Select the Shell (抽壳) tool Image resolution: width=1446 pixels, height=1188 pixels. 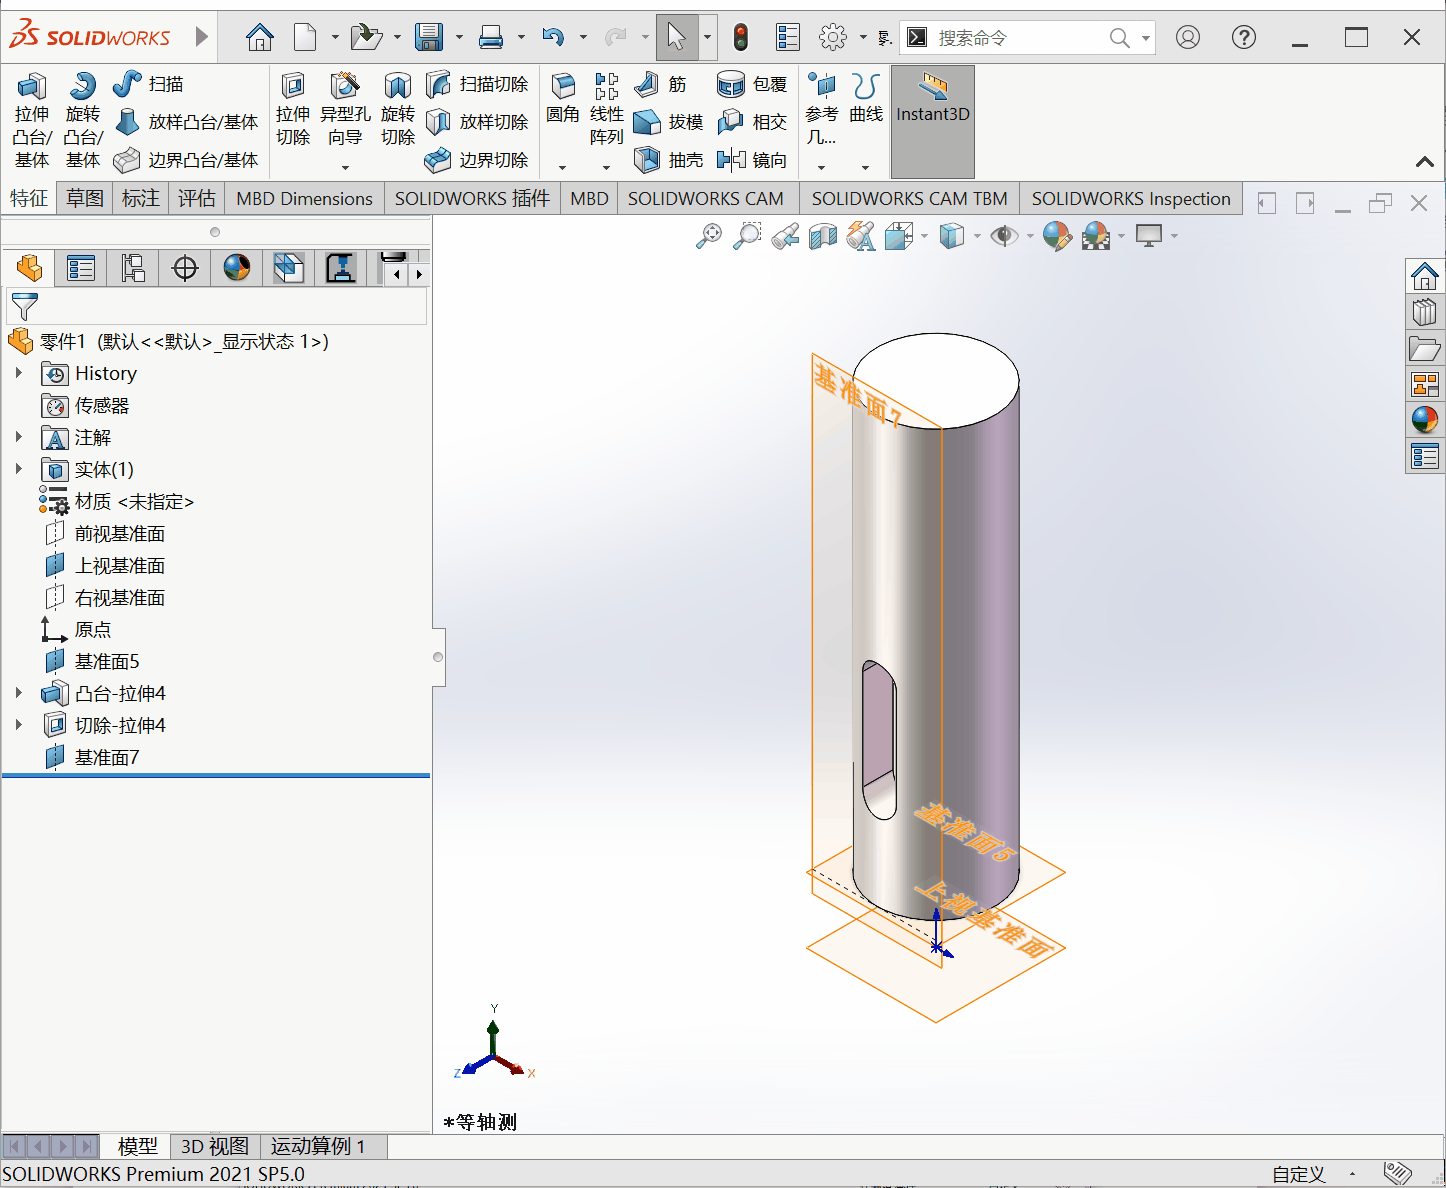669,160
